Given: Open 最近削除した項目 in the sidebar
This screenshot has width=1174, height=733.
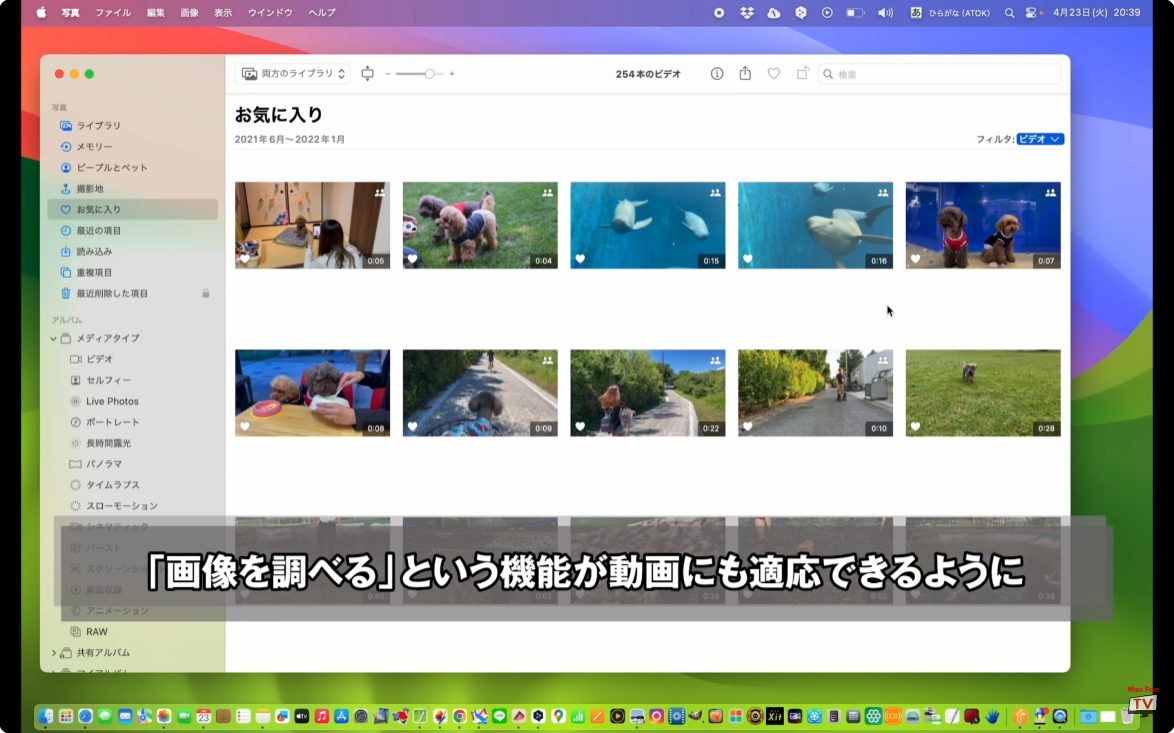Looking at the screenshot, I should [x=133, y=293].
